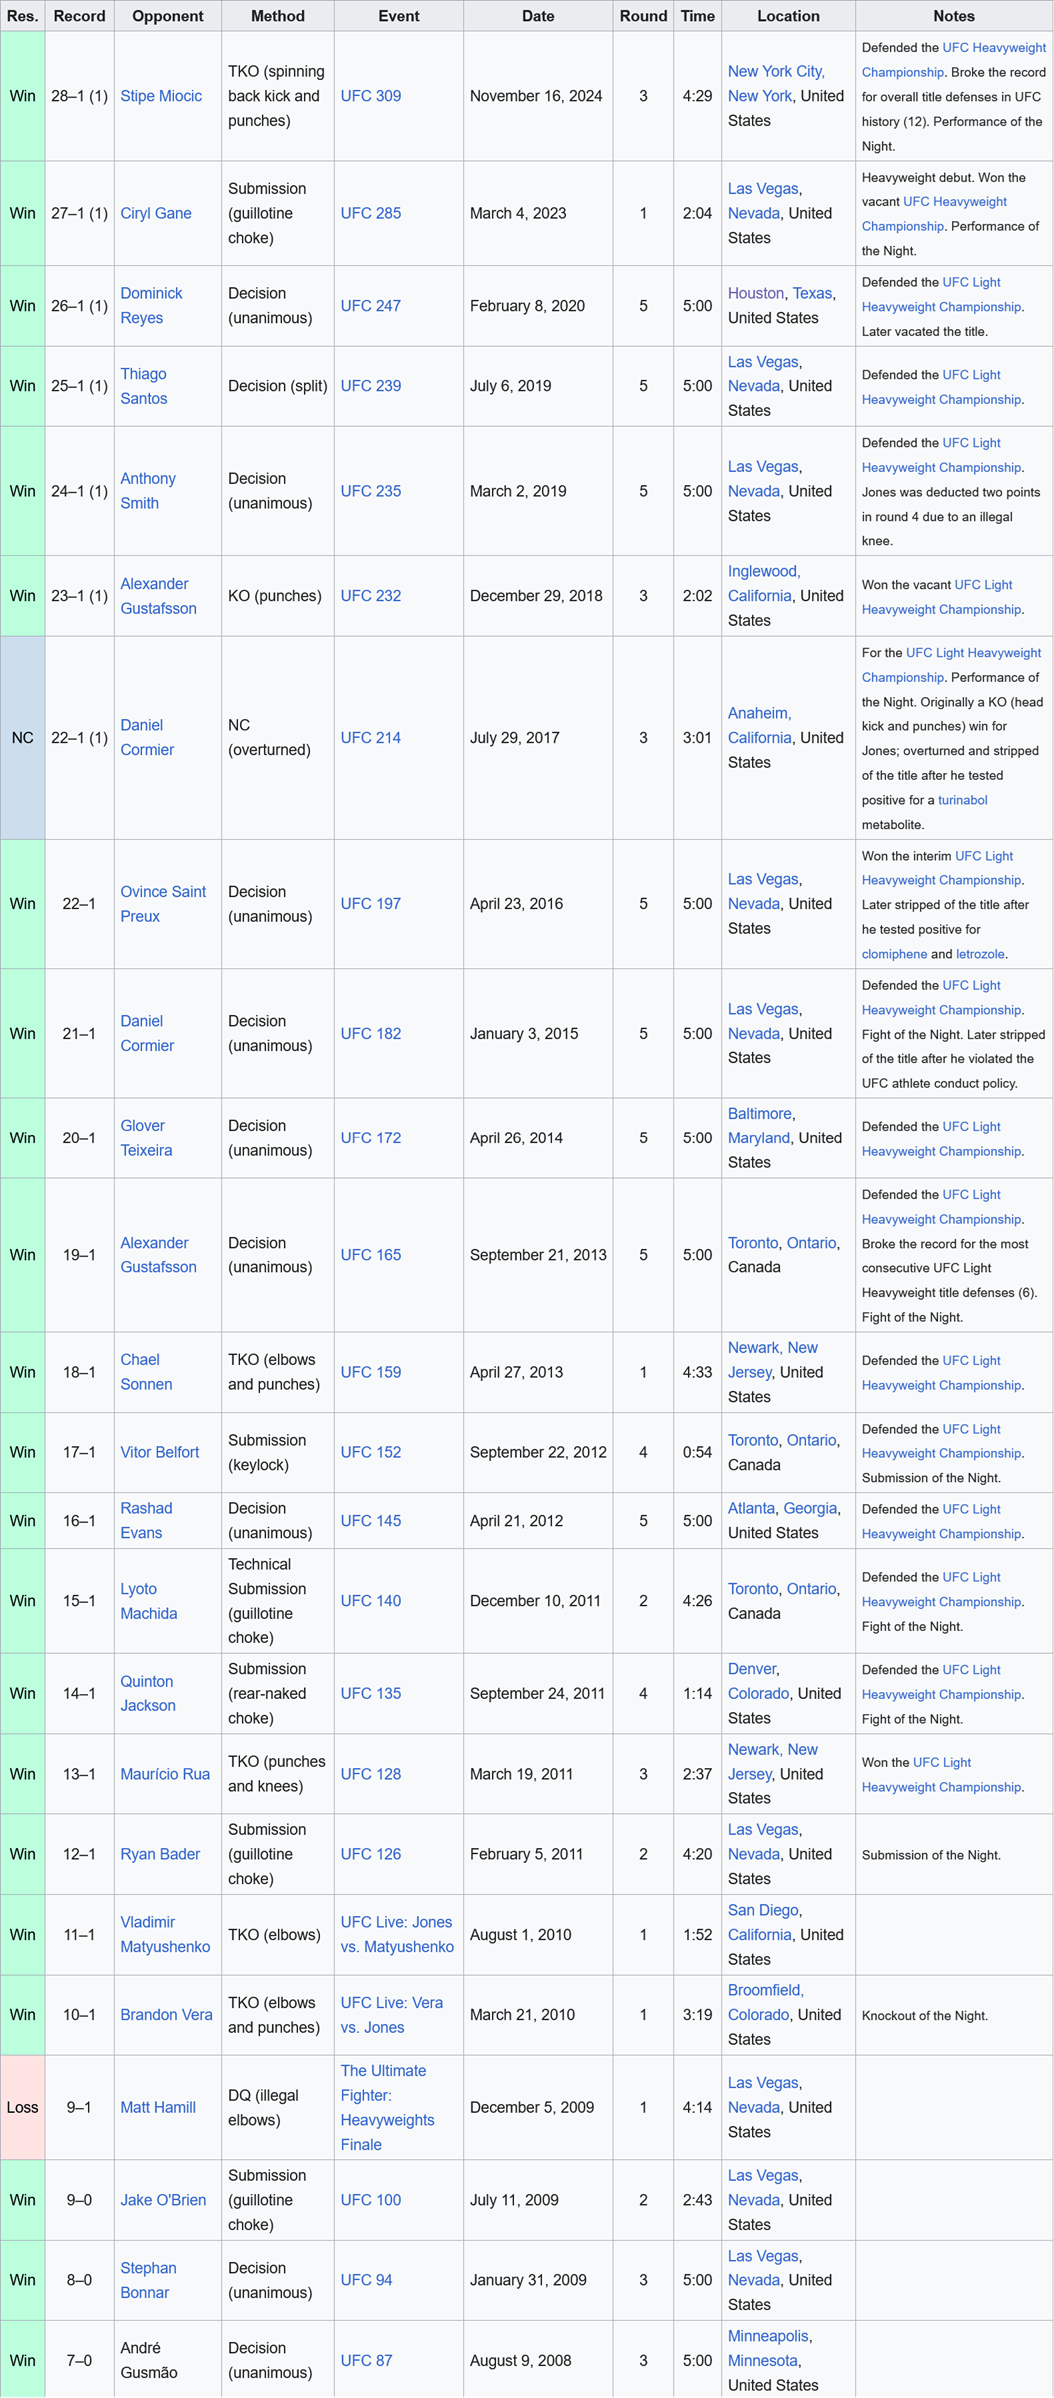Open UFC Live: Vera vs. Jones link
Image resolution: width=1054 pixels, height=2398 pixels.
pyautogui.click(x=391, y=2015)
